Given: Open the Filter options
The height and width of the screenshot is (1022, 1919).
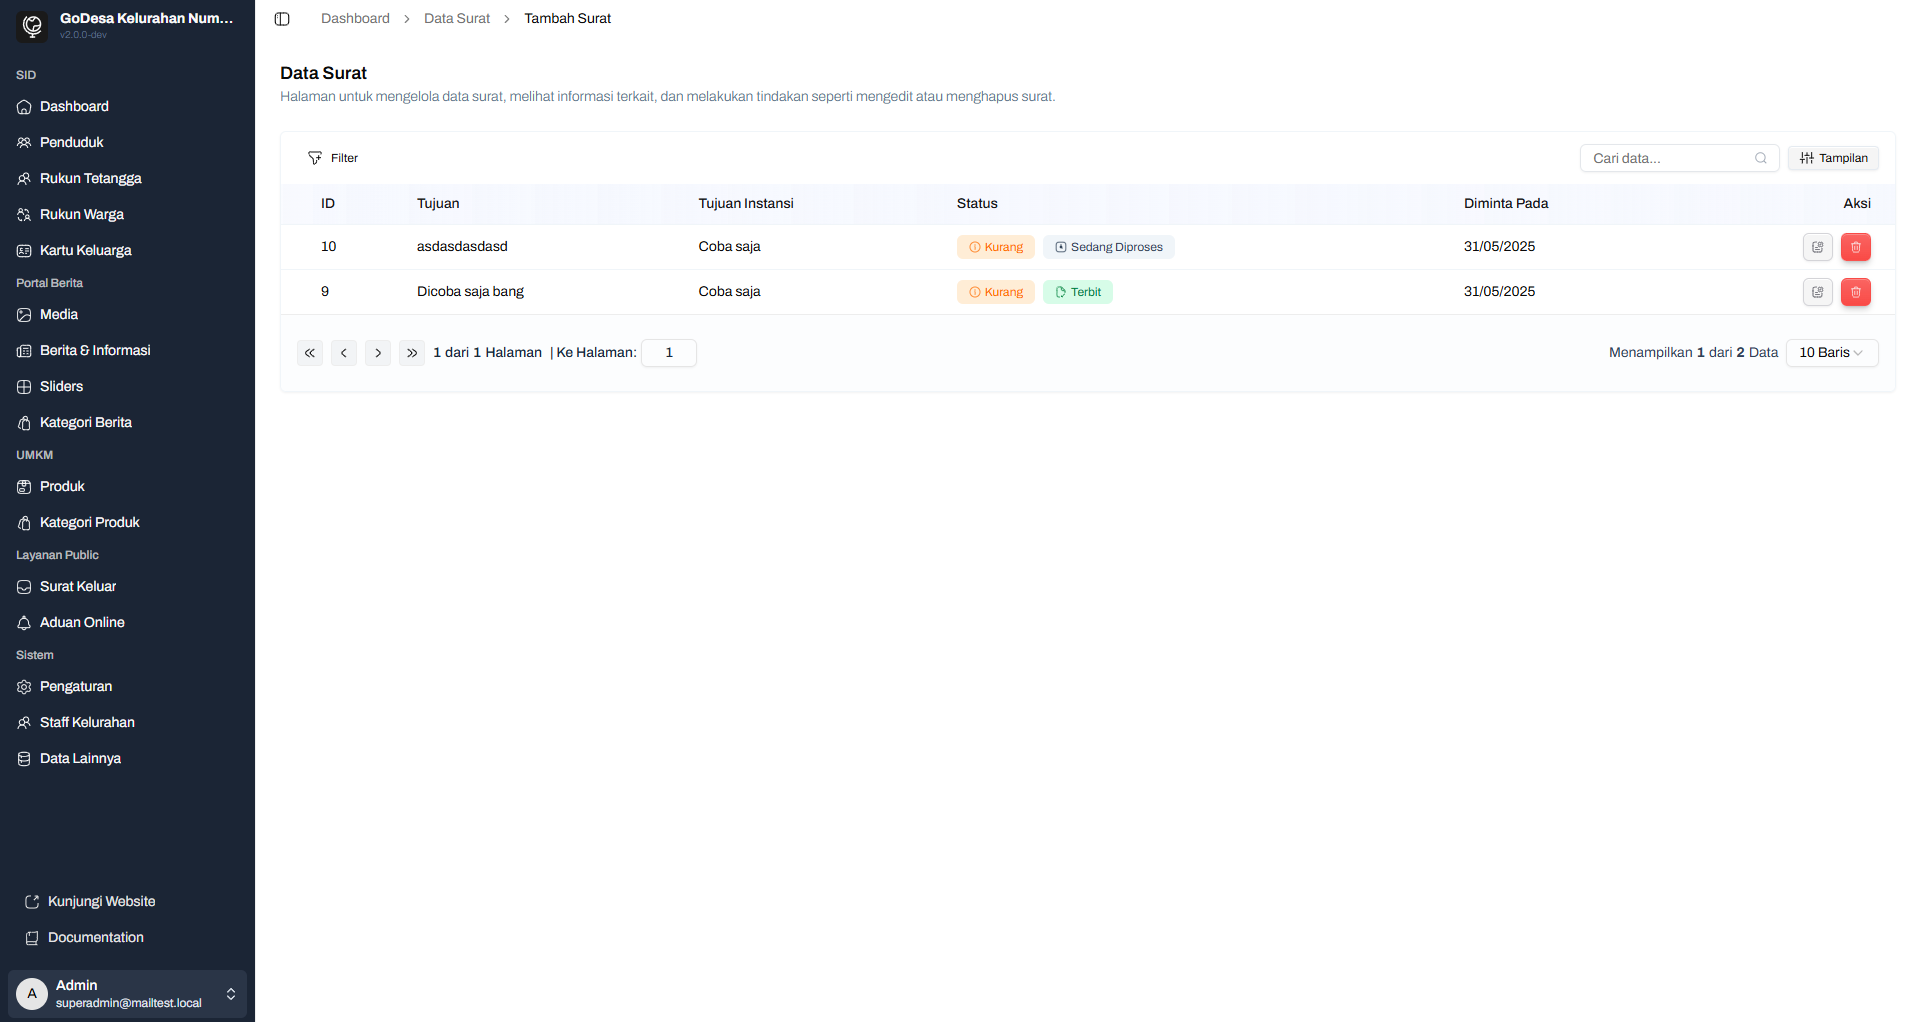Looking at the screenshot, I should pos(333,158).
